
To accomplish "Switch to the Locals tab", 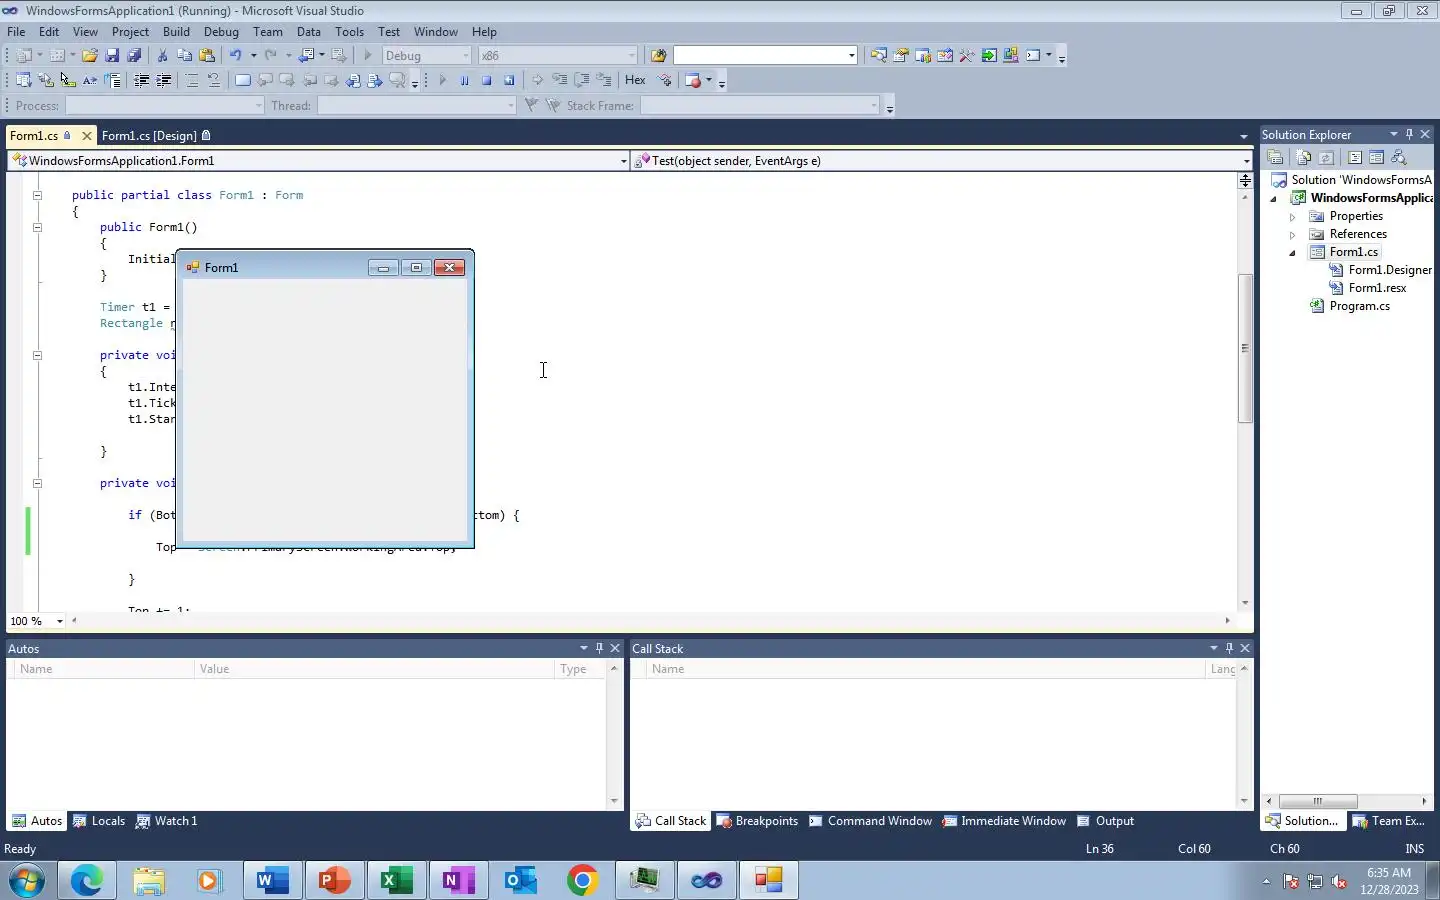I will tap(99, 821).
